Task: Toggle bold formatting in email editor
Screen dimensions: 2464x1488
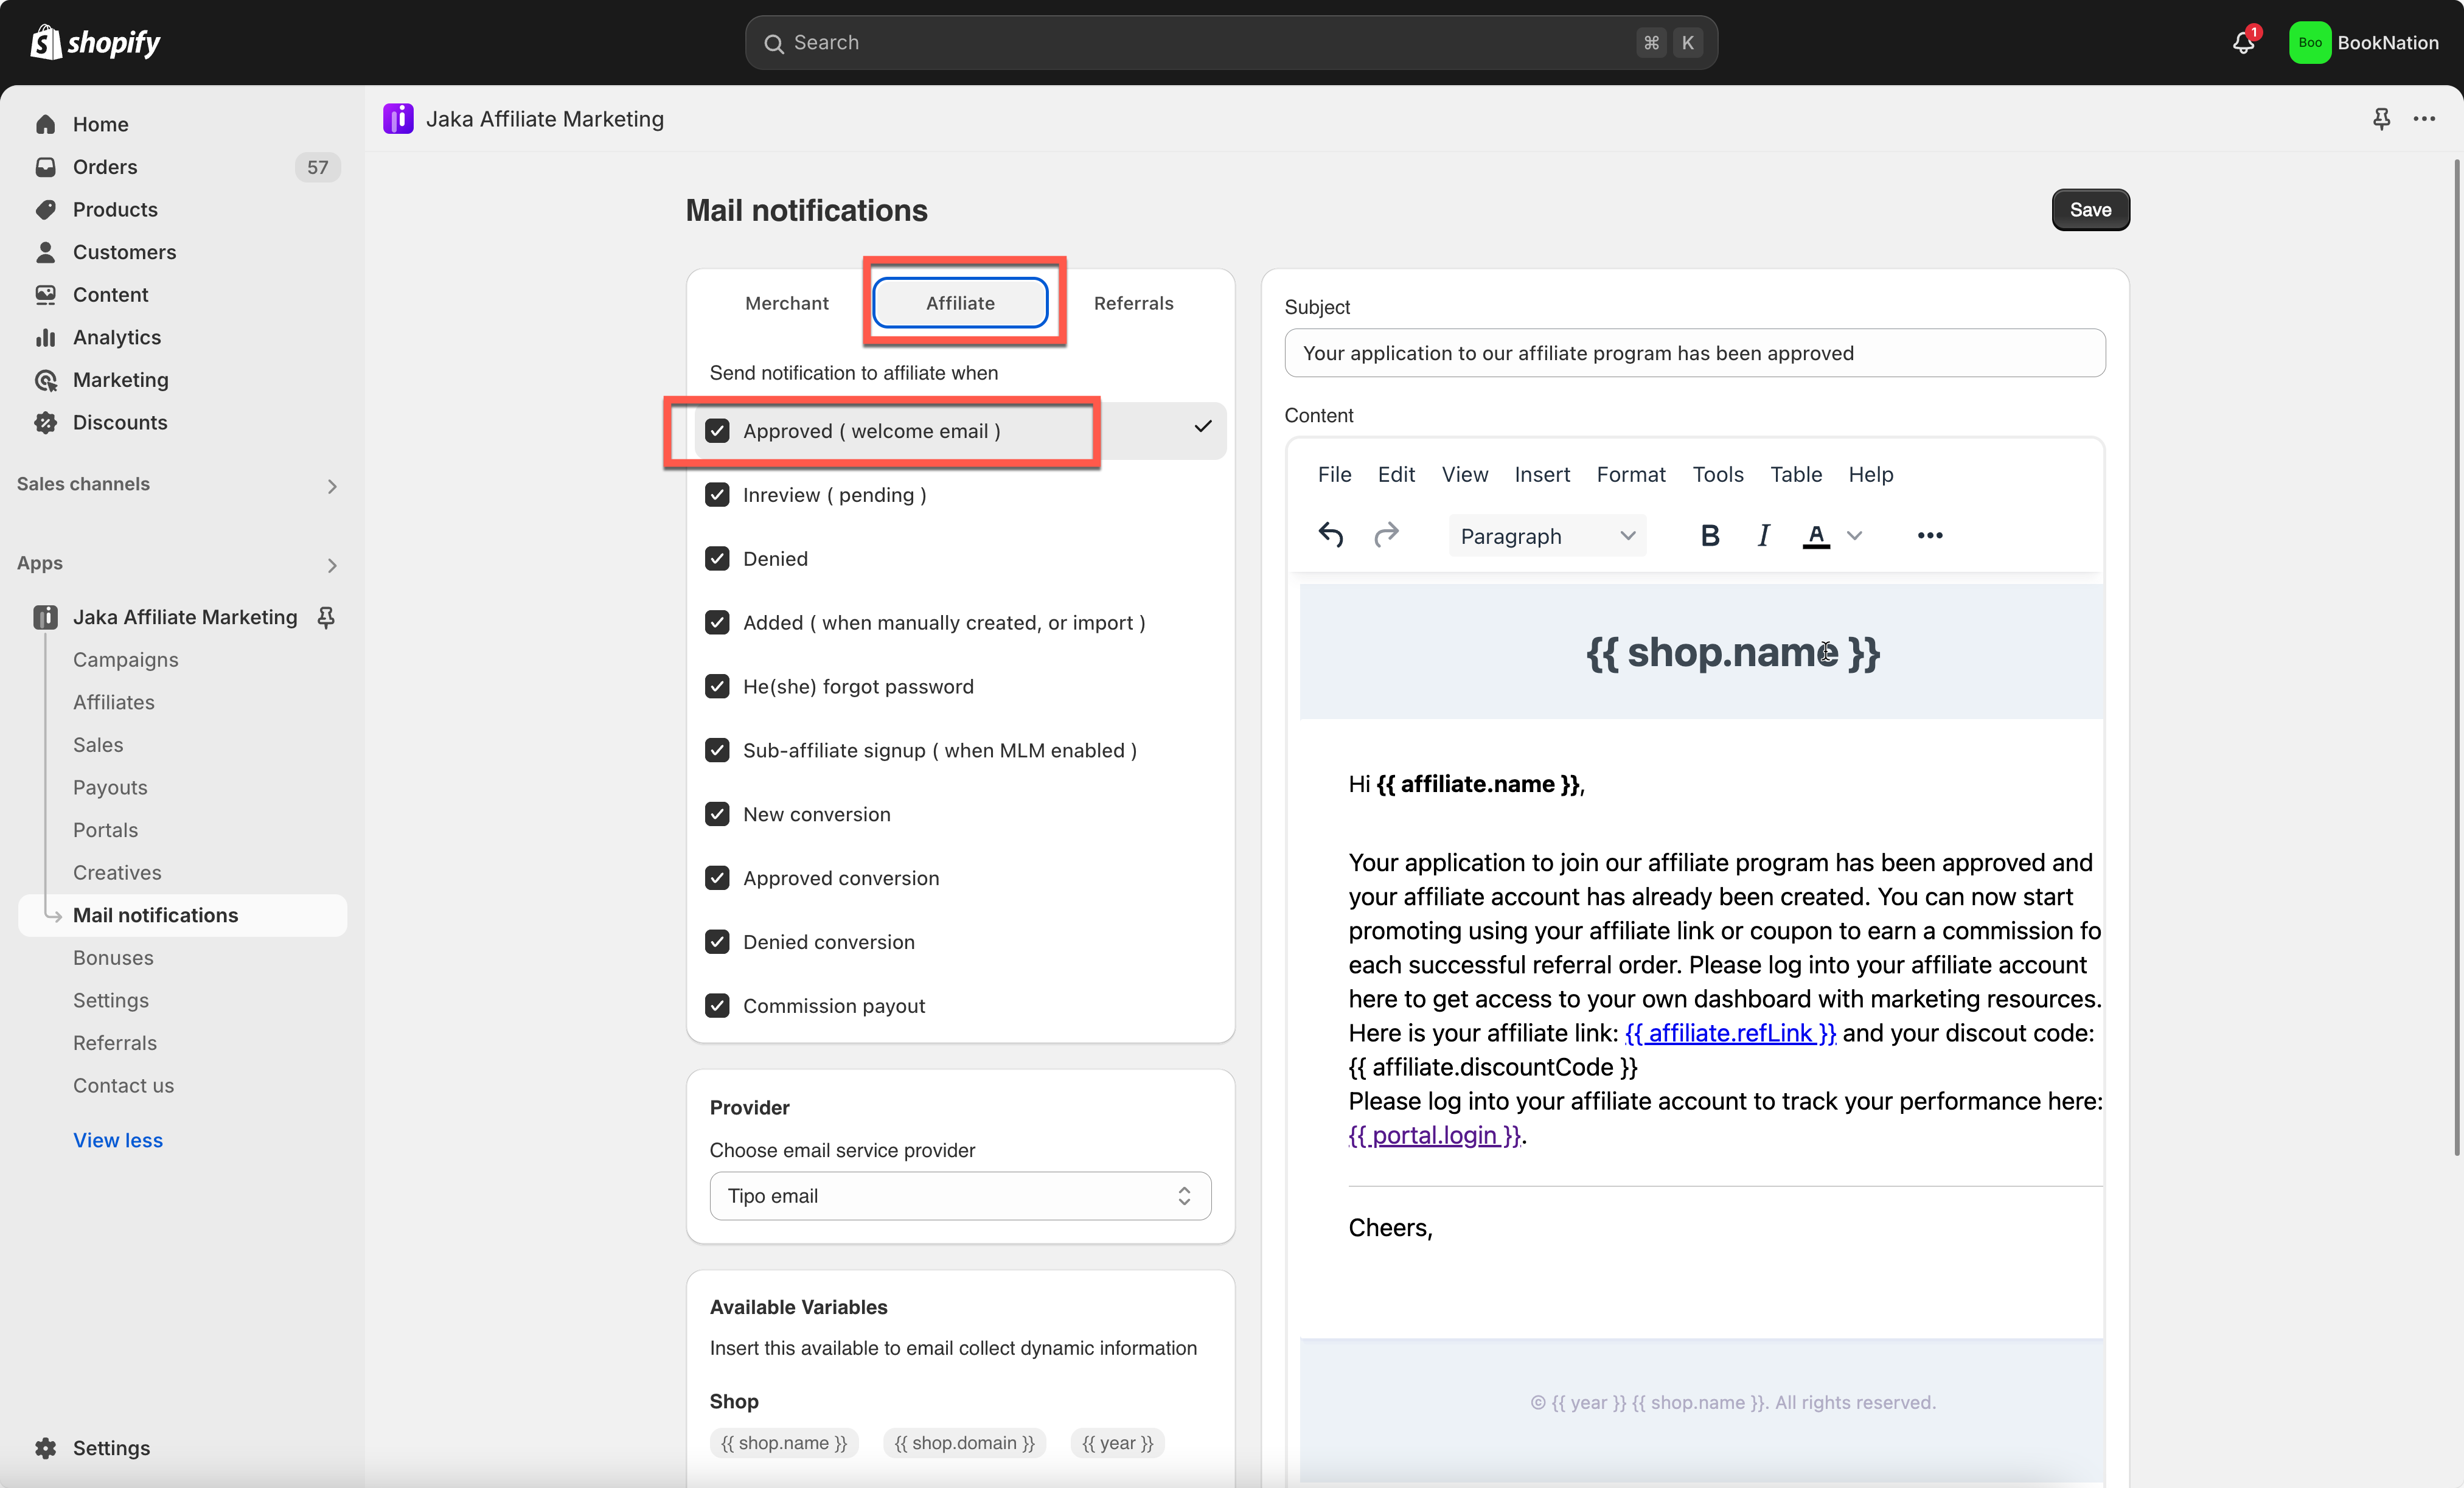Action: click(x=1710, y=535)
